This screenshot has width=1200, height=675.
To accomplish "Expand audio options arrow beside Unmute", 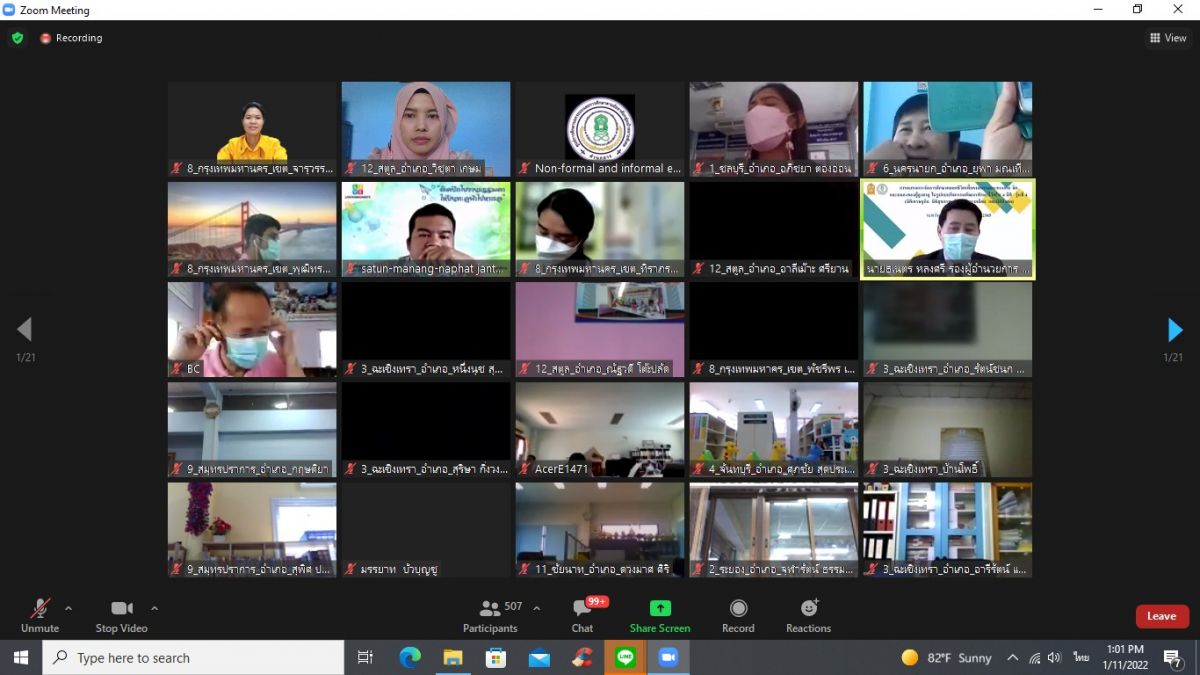I will (68, 608).
